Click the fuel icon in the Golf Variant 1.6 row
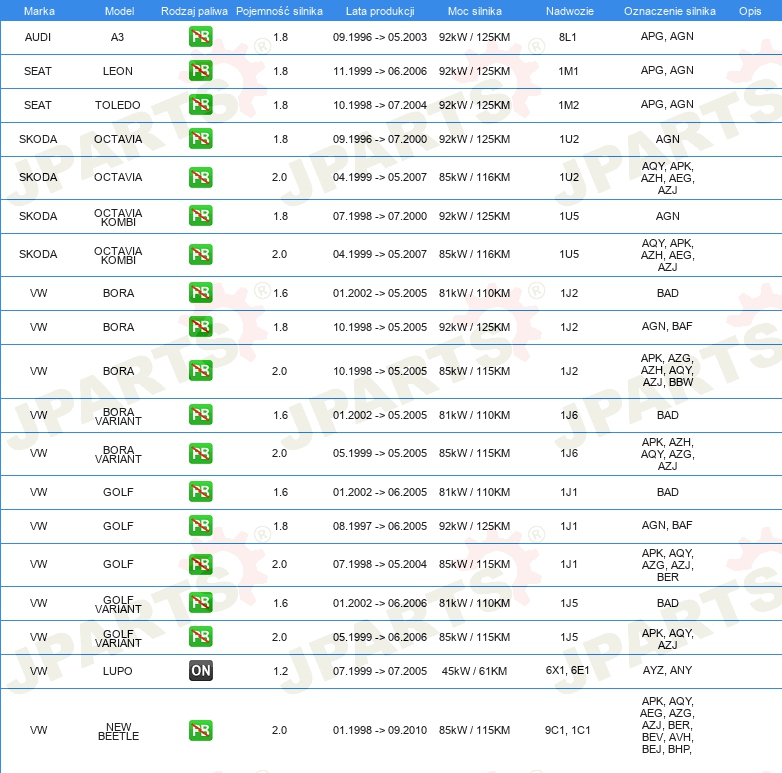 coord(200,603)
